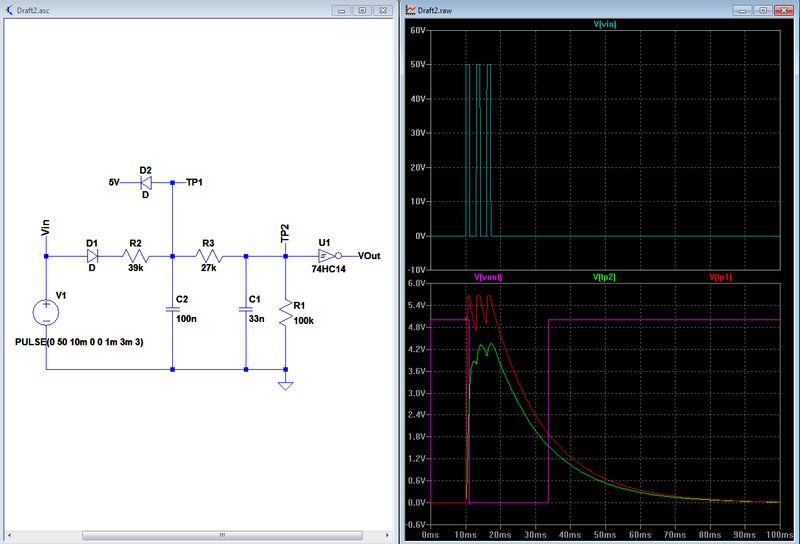Click the VOut net label
Screen dimensions: 800x544
(x=369, y=256)
